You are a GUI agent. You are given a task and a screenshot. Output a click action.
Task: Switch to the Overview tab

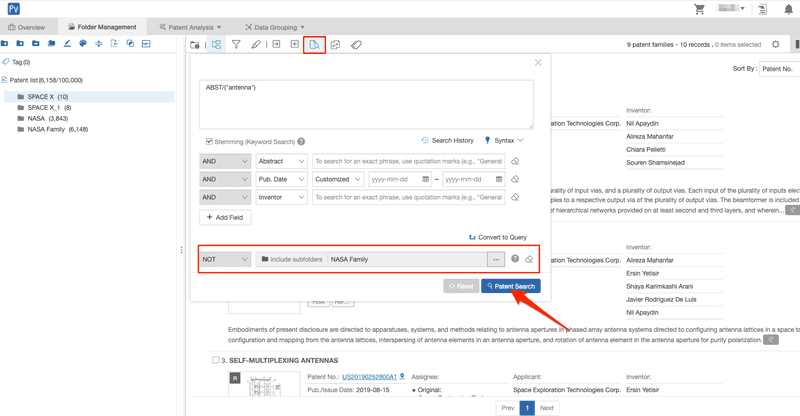[x=27, y=27]
